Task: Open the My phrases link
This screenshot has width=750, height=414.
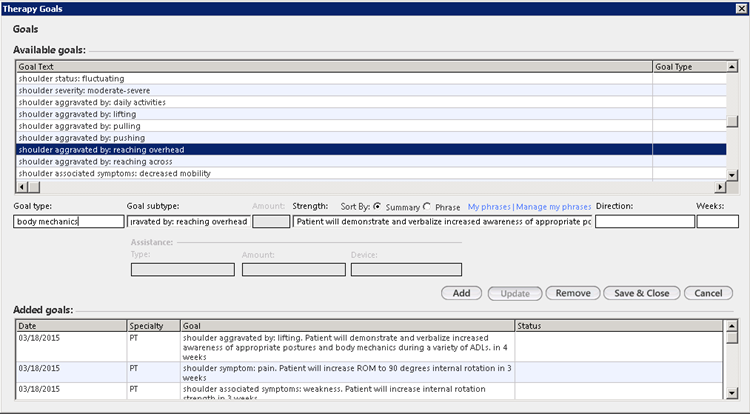Action: point(489,207)
